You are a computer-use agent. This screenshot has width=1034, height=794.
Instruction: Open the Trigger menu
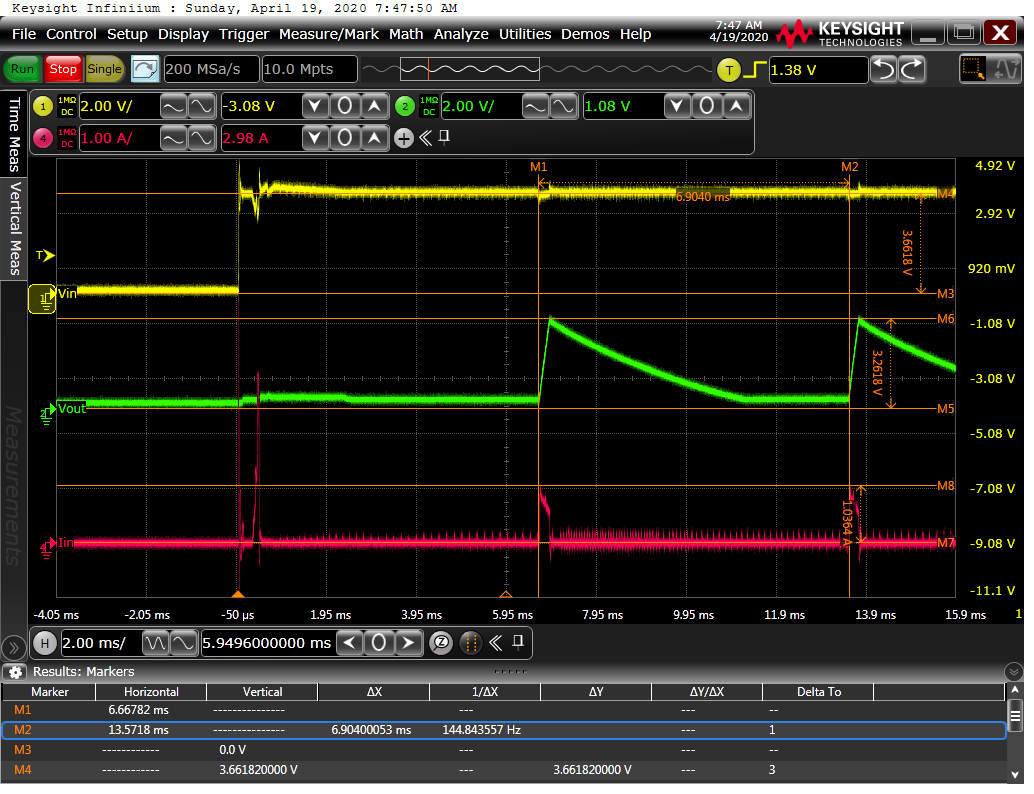243,34
